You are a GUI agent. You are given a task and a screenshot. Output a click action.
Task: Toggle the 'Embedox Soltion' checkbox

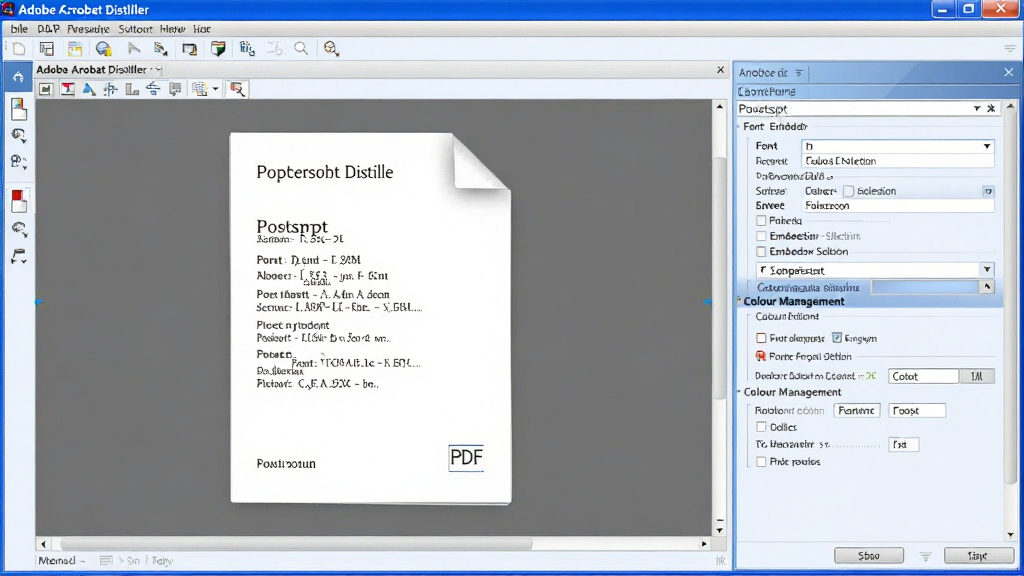pos(761,251)
